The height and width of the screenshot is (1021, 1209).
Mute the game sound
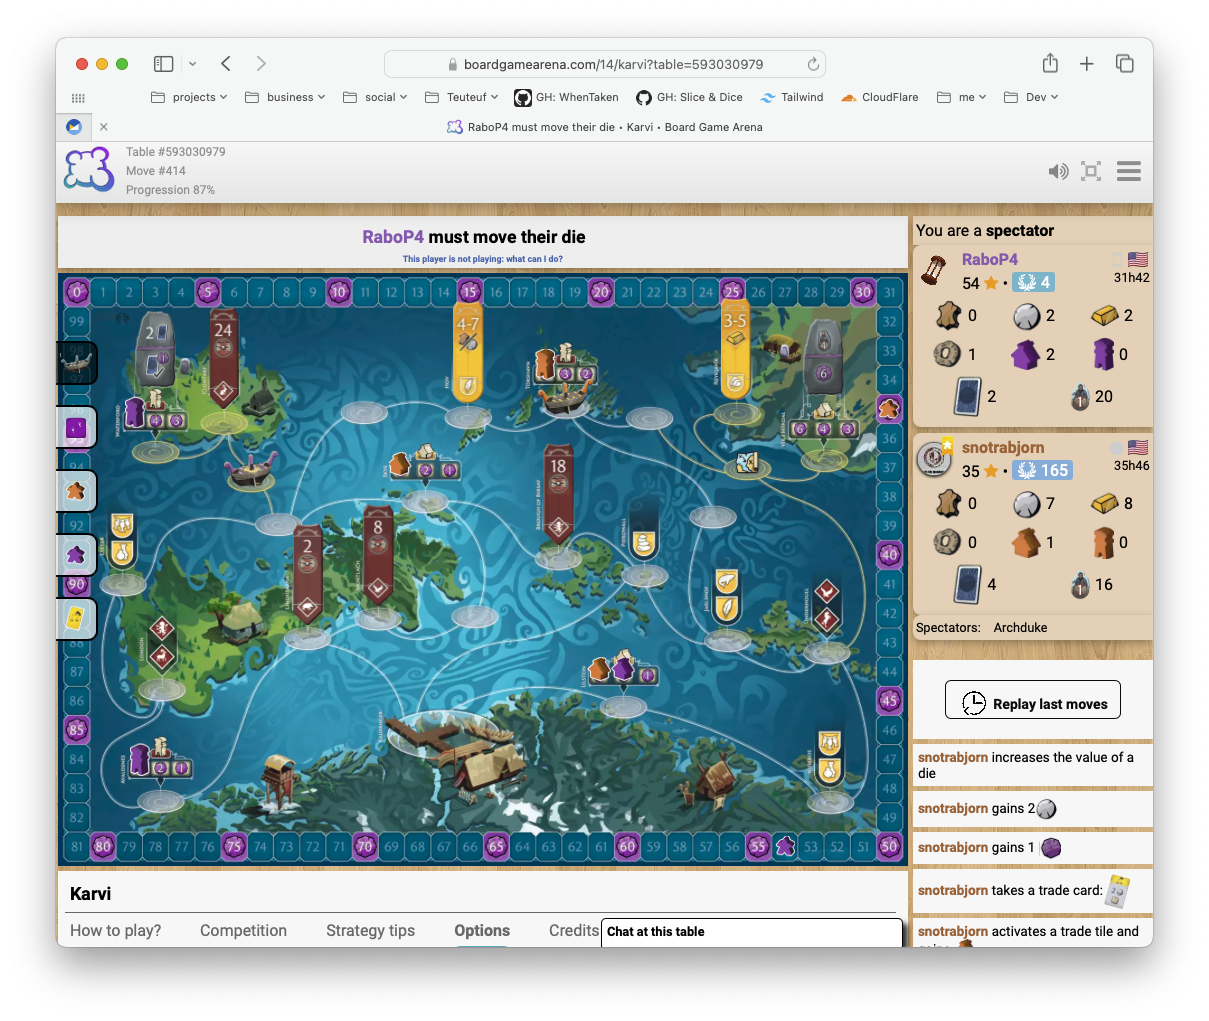click(1058, 171)
